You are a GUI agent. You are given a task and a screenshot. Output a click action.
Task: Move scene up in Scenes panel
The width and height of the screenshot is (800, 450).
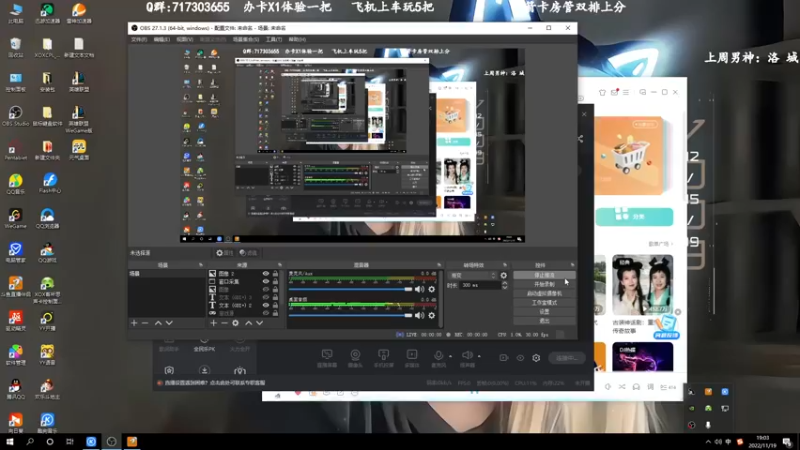158,323
